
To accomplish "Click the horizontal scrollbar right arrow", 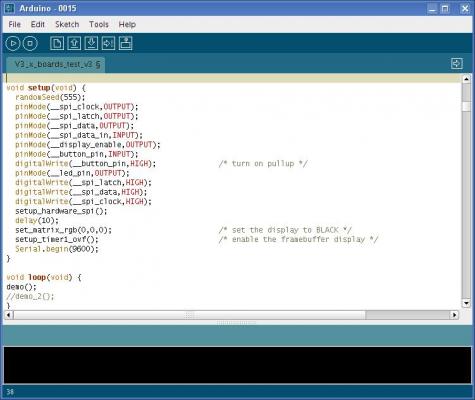I will point(454,315).
